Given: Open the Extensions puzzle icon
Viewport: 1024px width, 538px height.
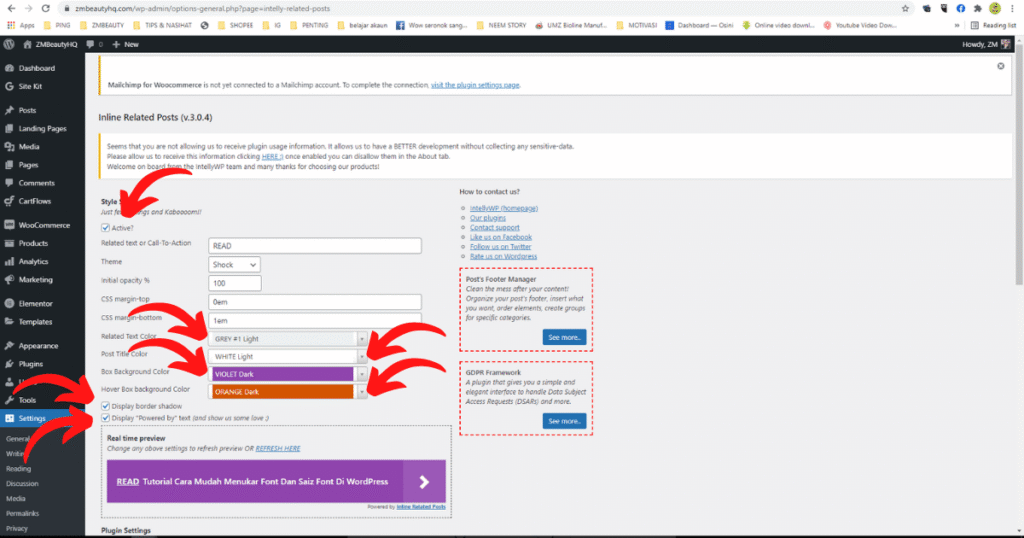Looking at the screenshot, I should (x=978, y=8).
